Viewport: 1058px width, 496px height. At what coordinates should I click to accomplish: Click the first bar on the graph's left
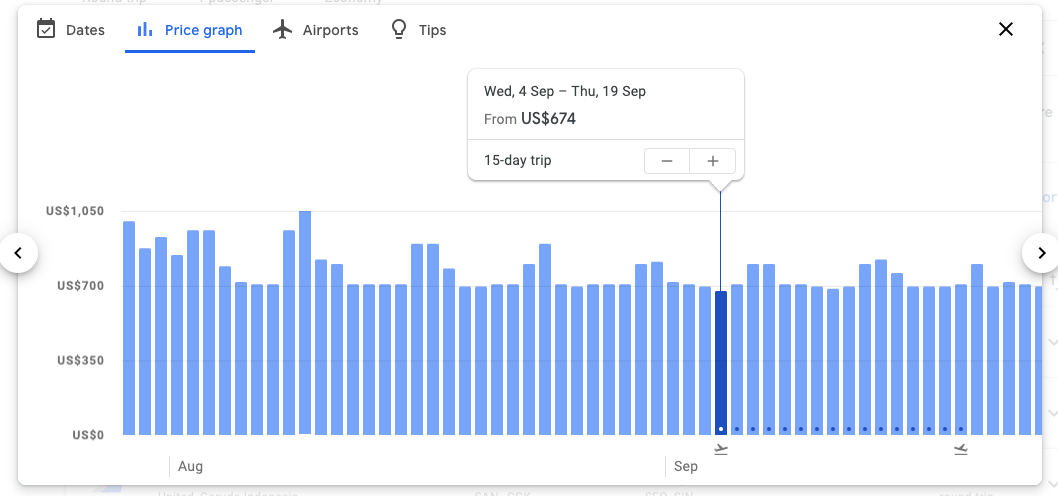[129, 330]
